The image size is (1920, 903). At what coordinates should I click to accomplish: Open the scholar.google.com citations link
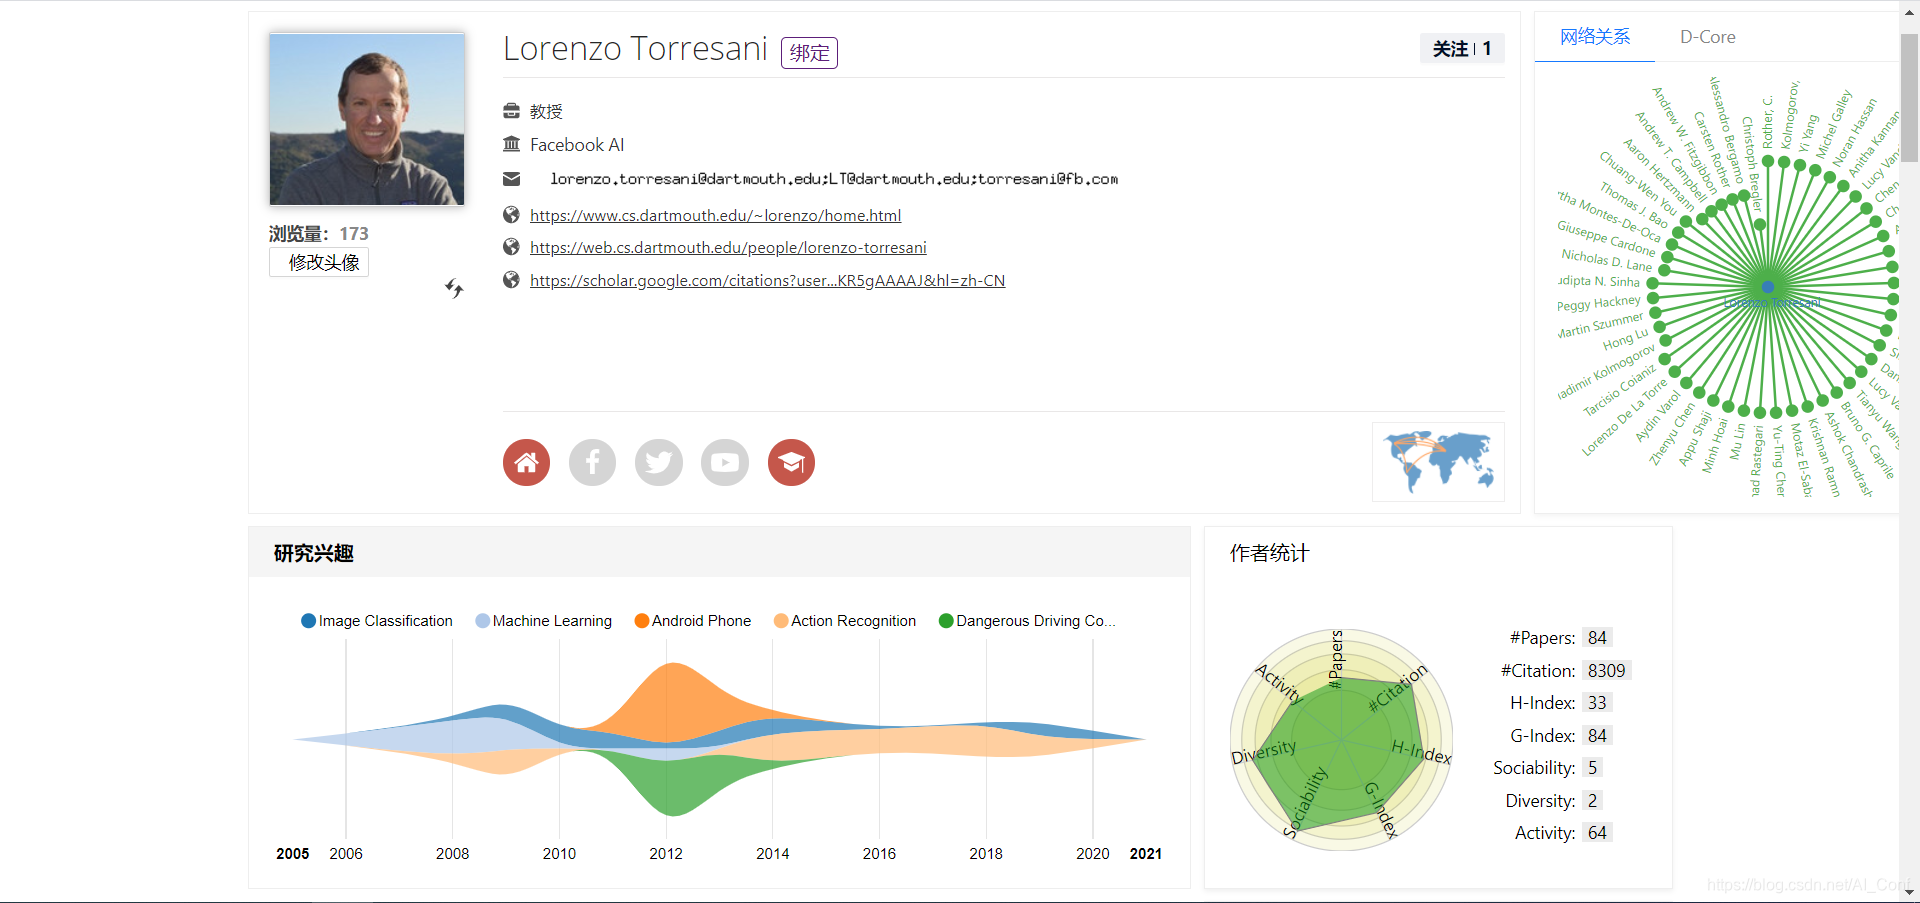click(x=767, y=280)
